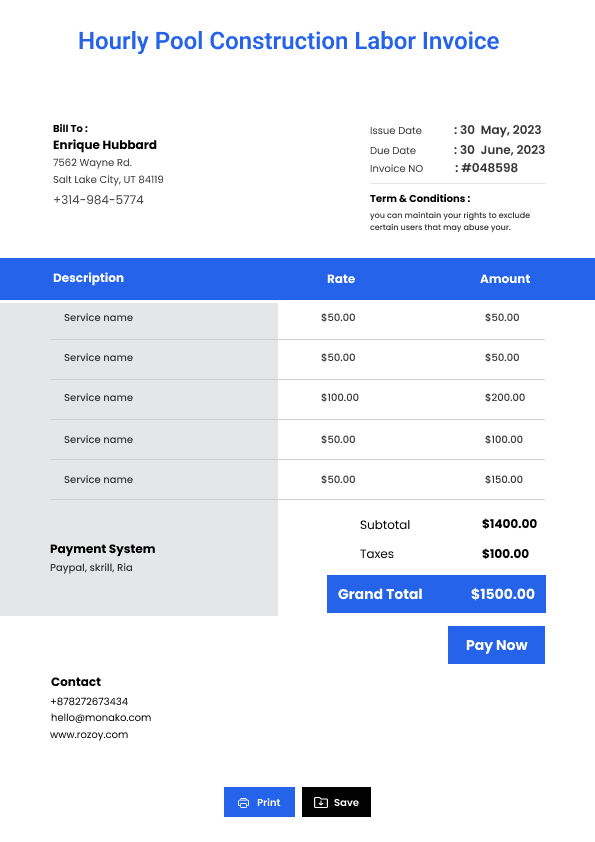
Task: Click the Save button
Action: tap(336, 802)
